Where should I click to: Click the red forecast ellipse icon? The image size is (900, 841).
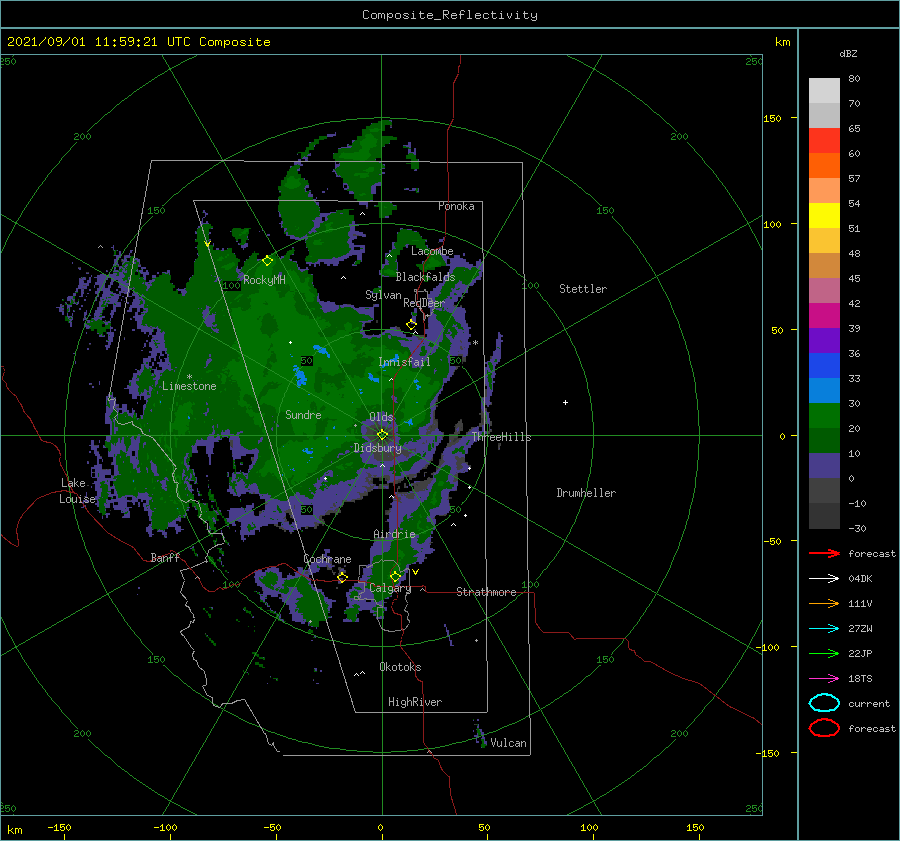tap(824, 728)
